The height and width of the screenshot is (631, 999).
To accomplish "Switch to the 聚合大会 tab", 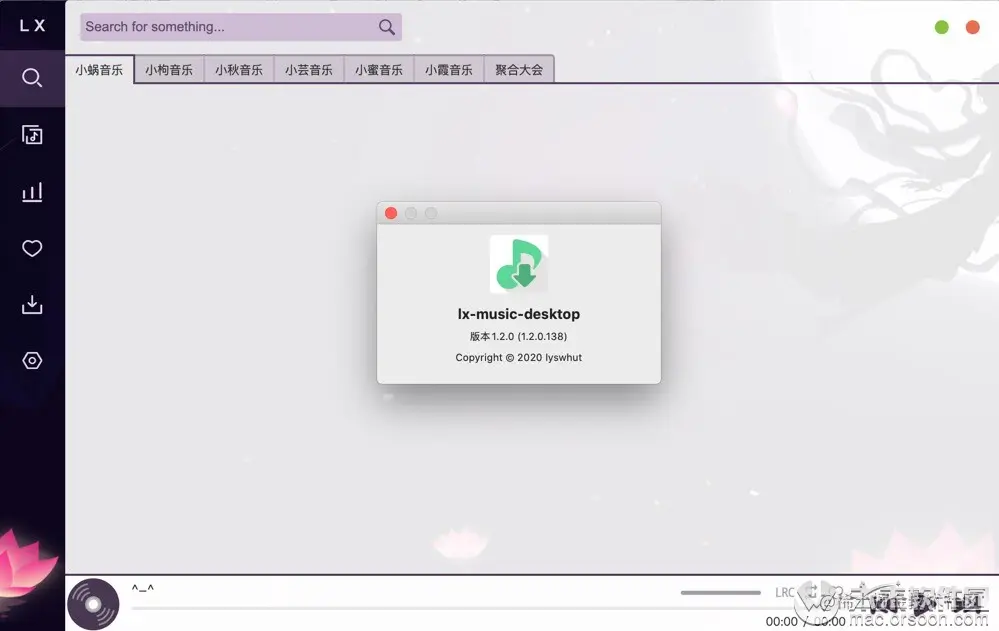I will pyautogui.click(x=519, y=69).
